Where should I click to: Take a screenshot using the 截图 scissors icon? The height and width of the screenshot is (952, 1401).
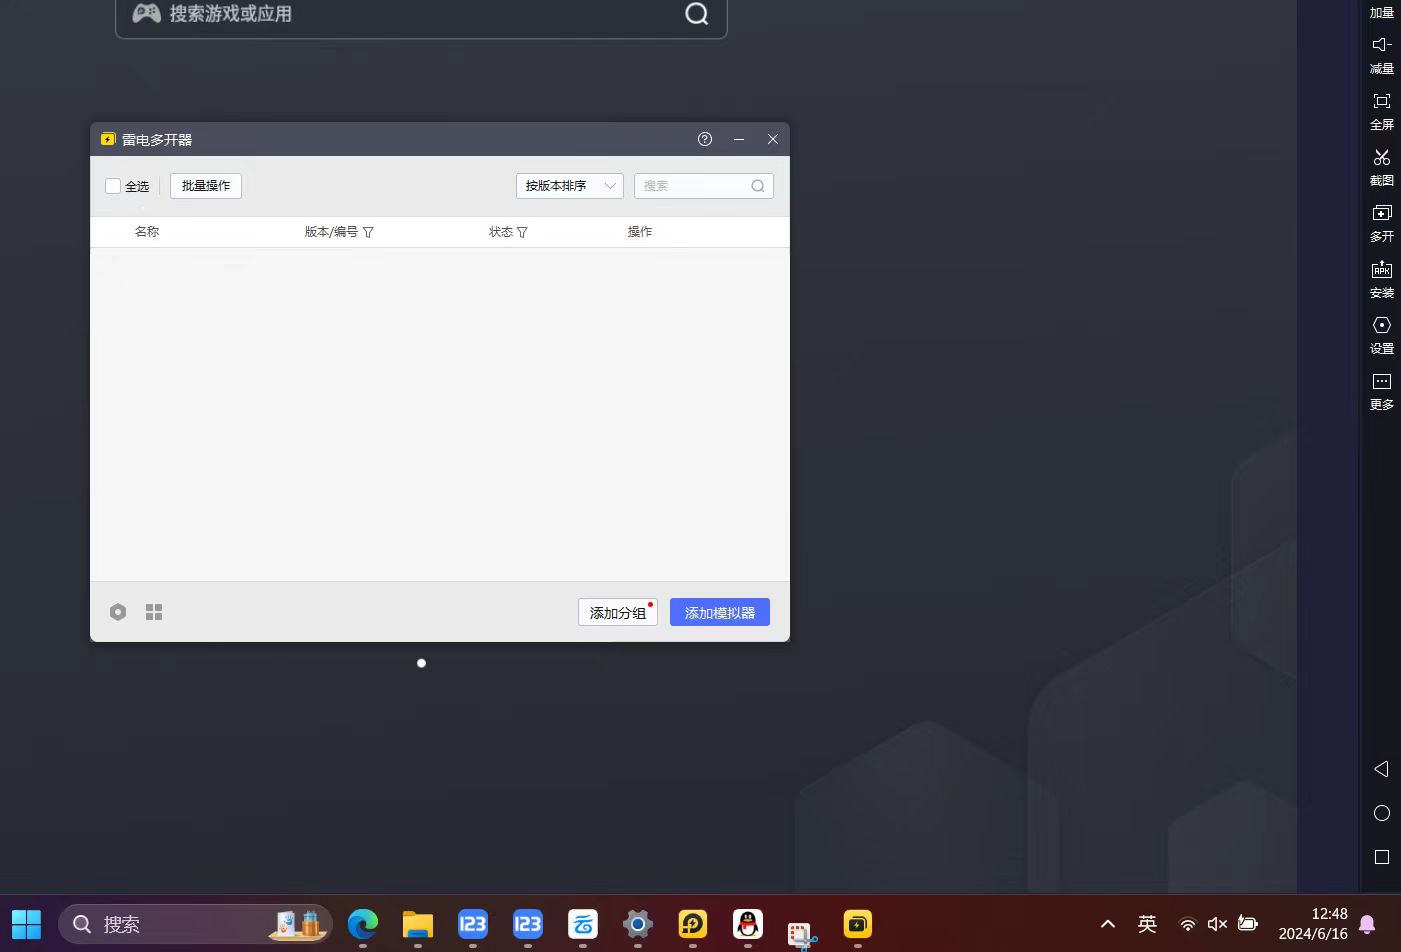(1381, 157)
